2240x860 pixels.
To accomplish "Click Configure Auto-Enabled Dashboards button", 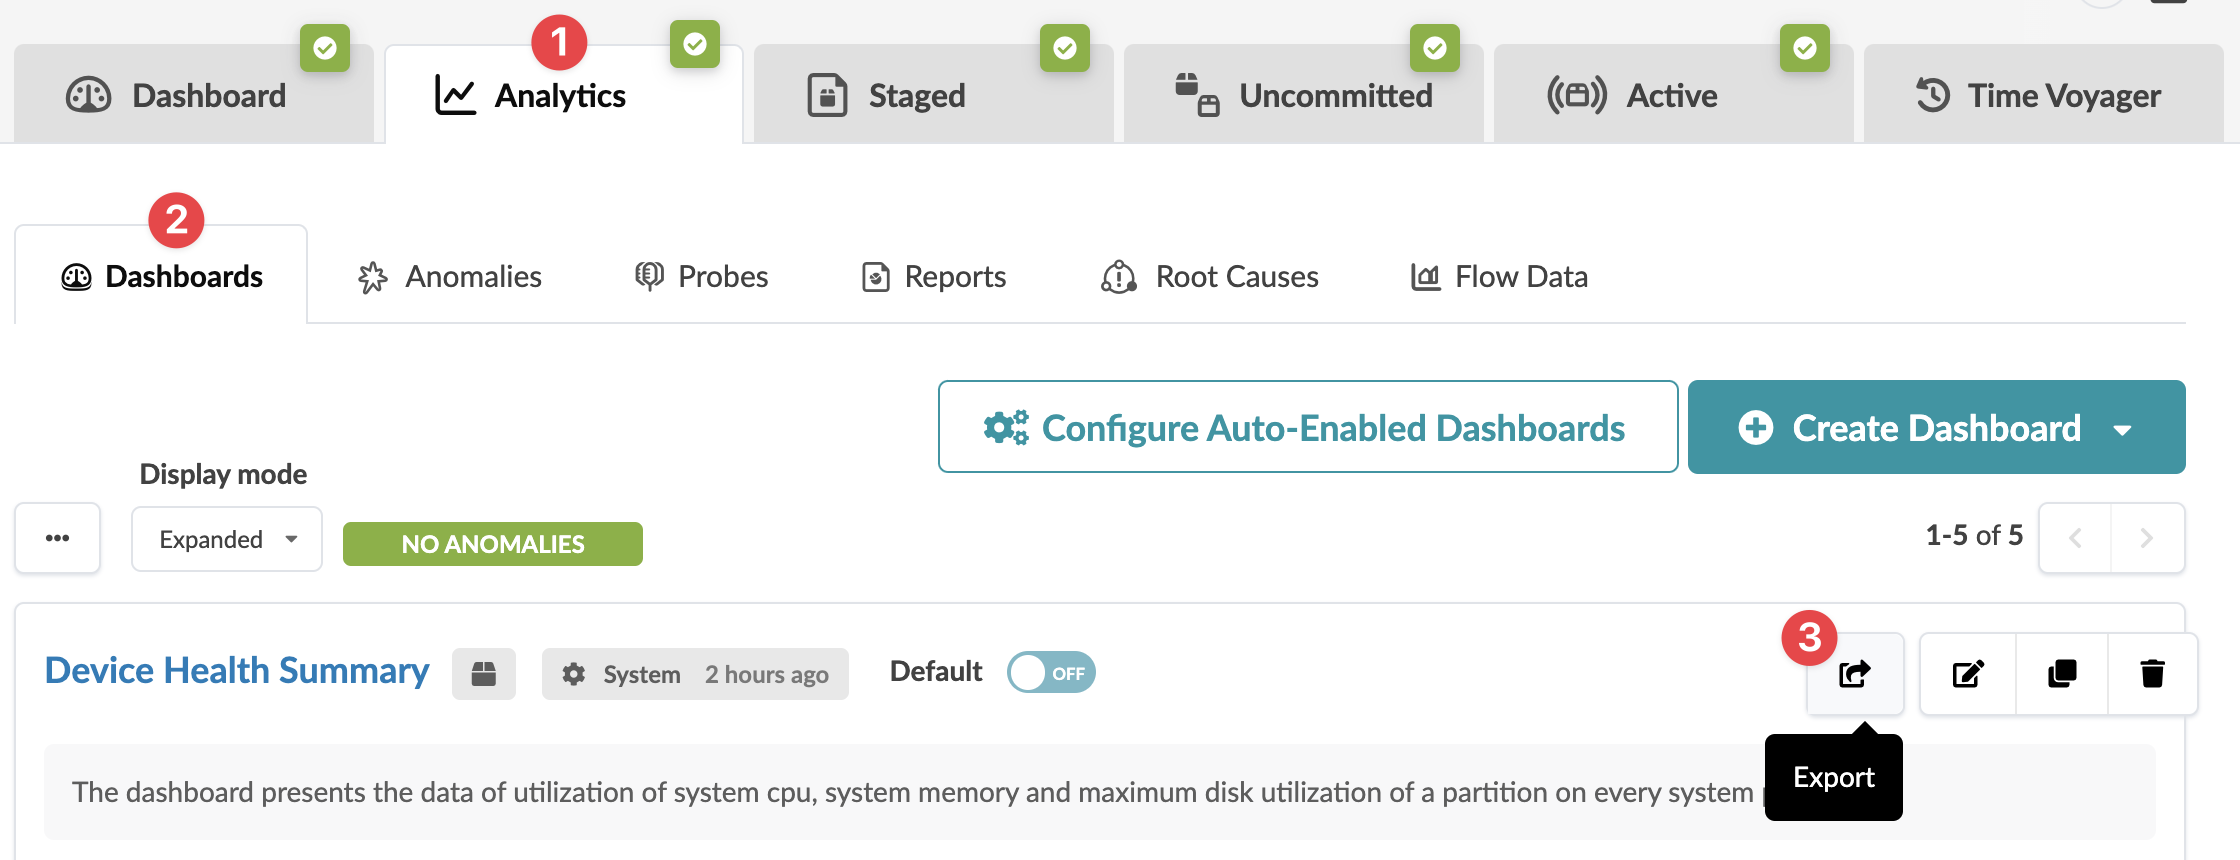I will click(x=1307, y=427).
